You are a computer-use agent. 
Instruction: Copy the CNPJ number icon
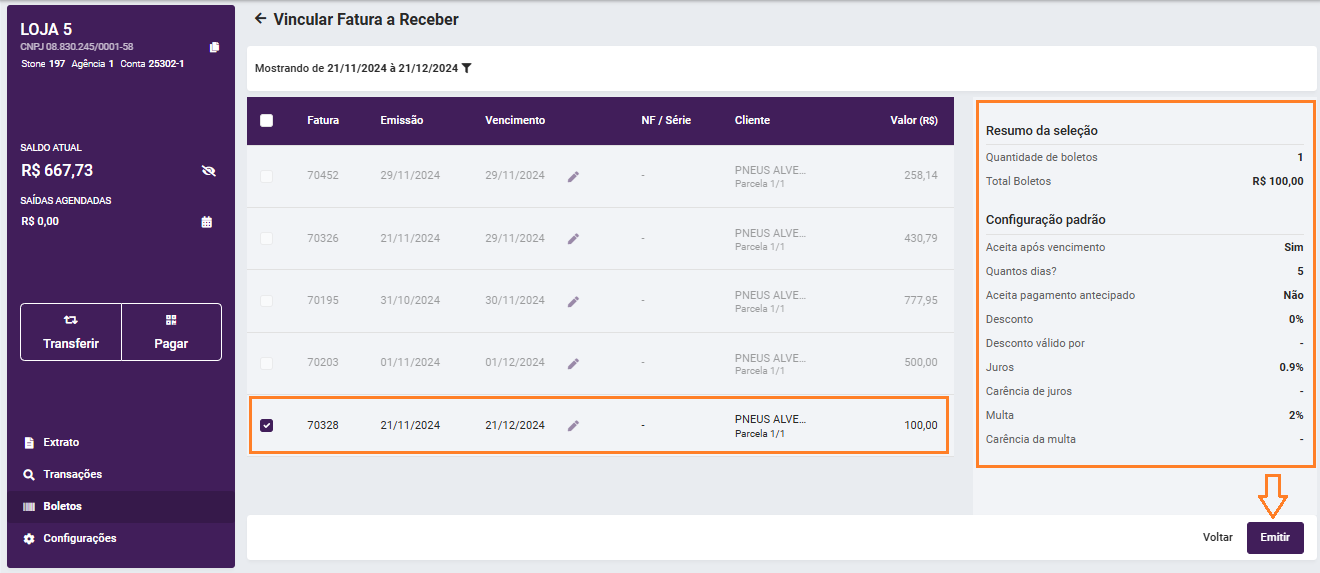(x=214, y=47)
